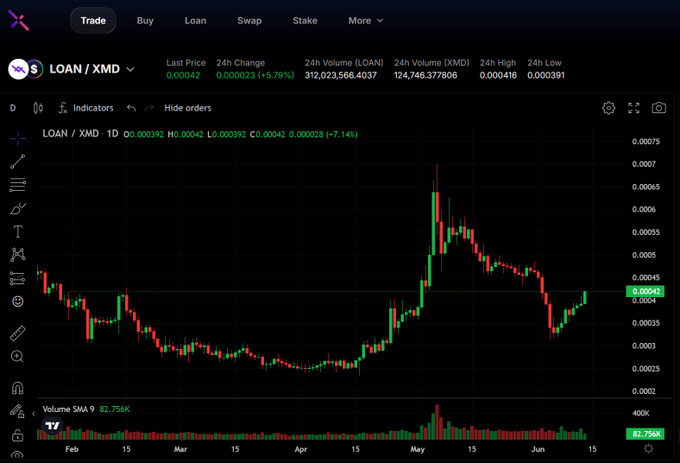This screenshot has width=680, height=463.
Task: Click the 24h High value 0.000416
Action: click(x=498, y=75)
